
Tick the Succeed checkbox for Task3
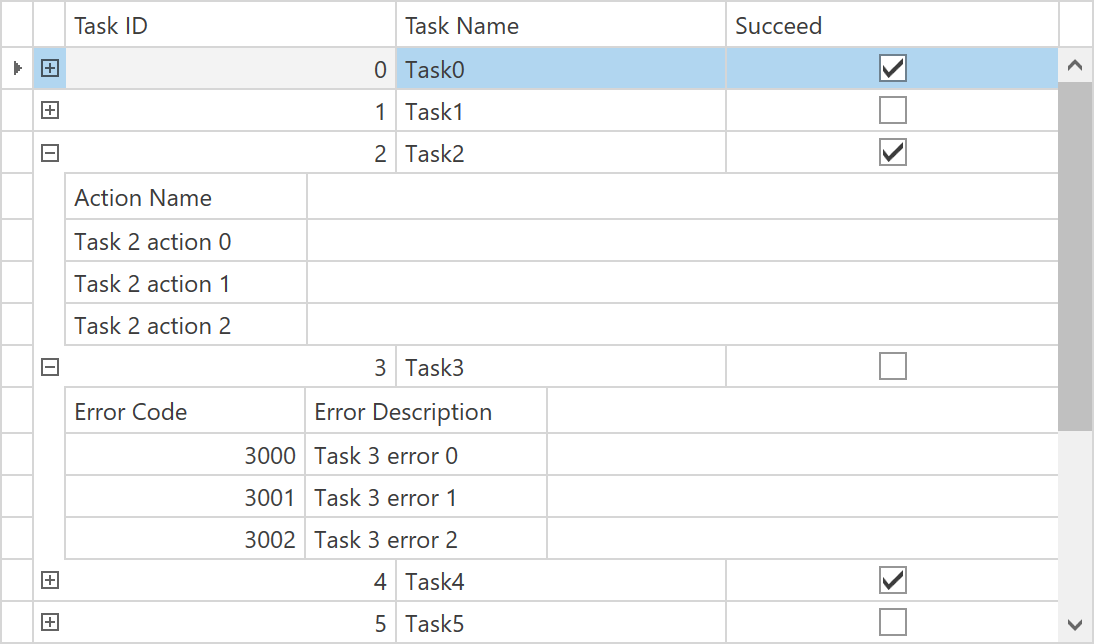[892, 367]
